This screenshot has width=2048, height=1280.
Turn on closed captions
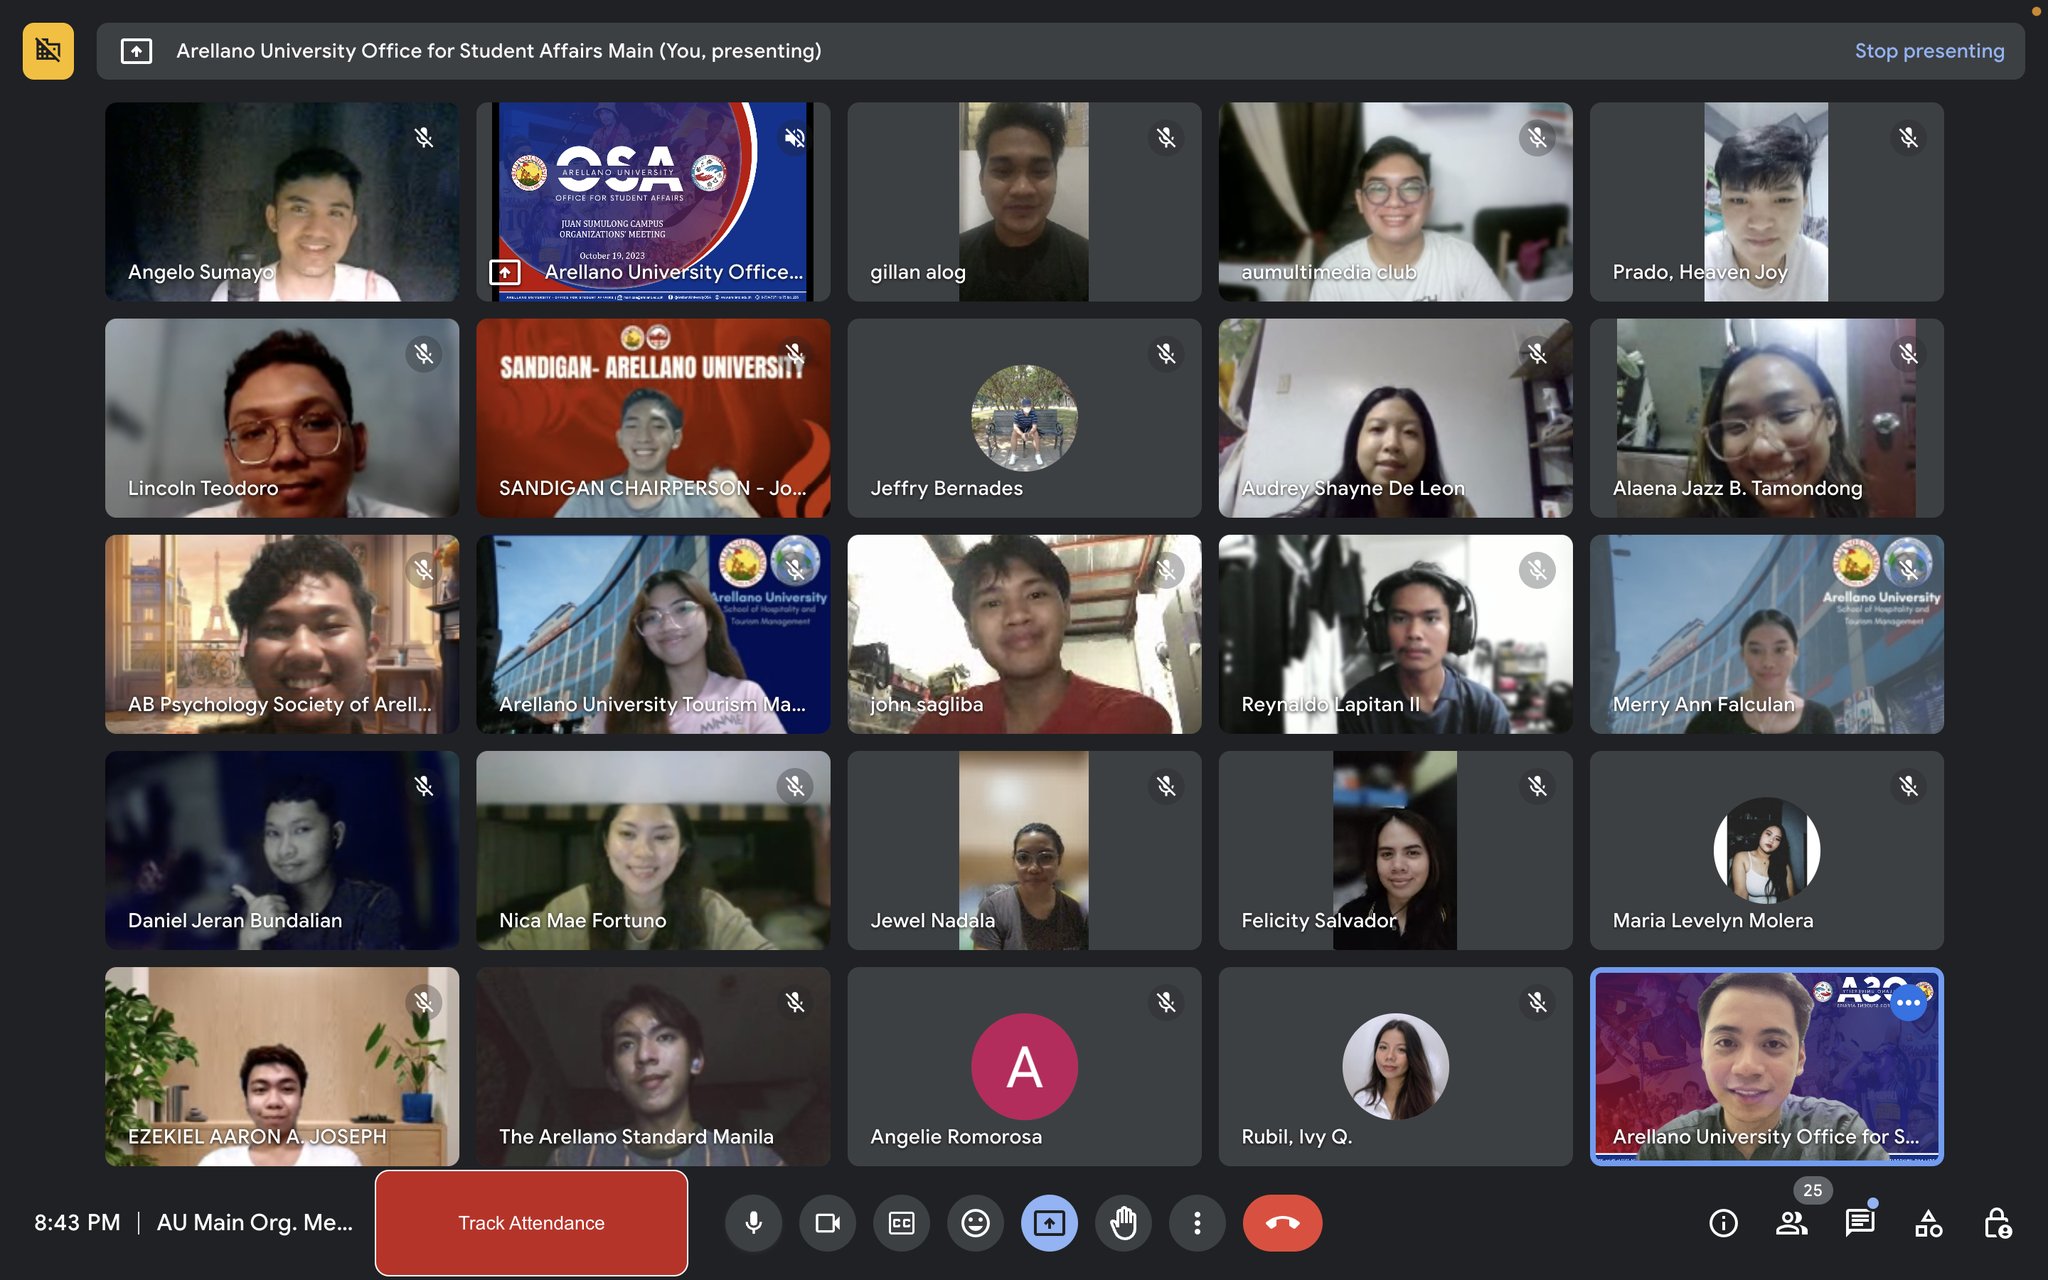[902, 1222]
